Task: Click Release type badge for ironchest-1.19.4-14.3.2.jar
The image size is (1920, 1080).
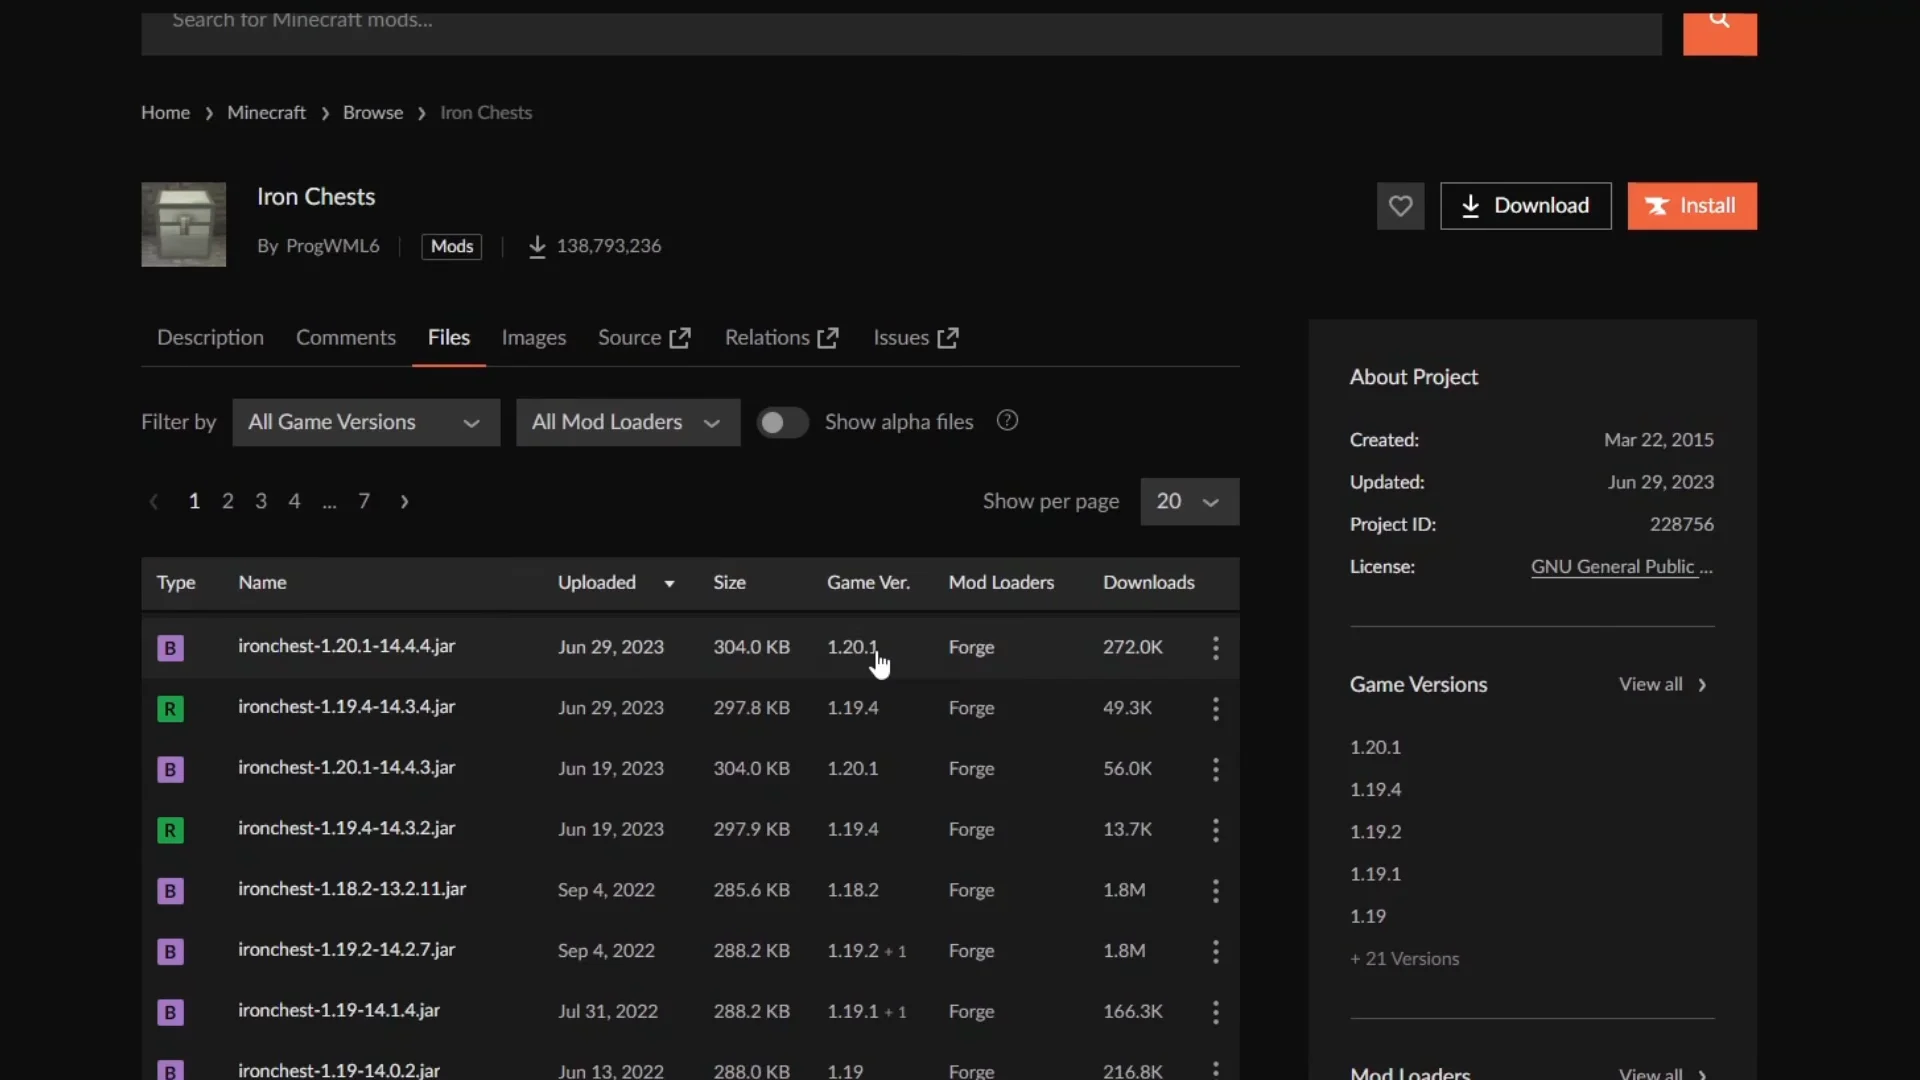Action: click(170, 830)
